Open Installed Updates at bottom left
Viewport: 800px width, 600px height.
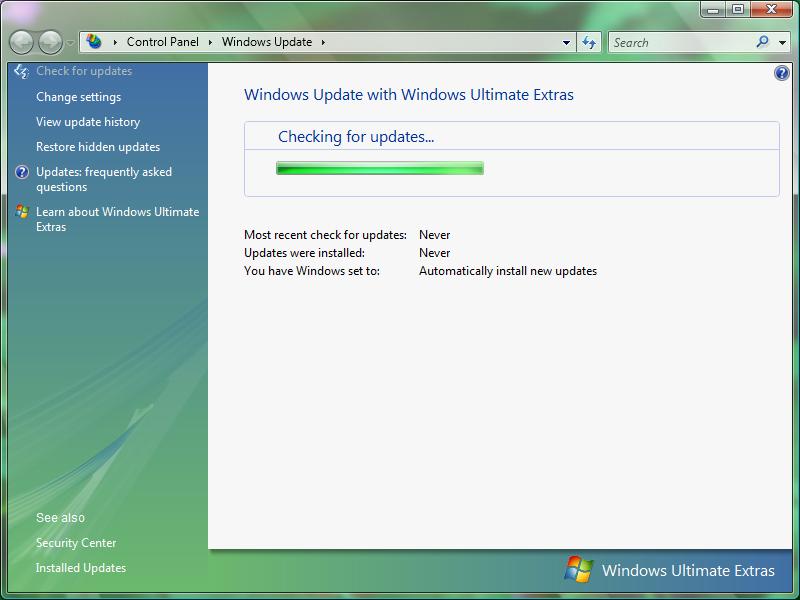click(80, 568)
